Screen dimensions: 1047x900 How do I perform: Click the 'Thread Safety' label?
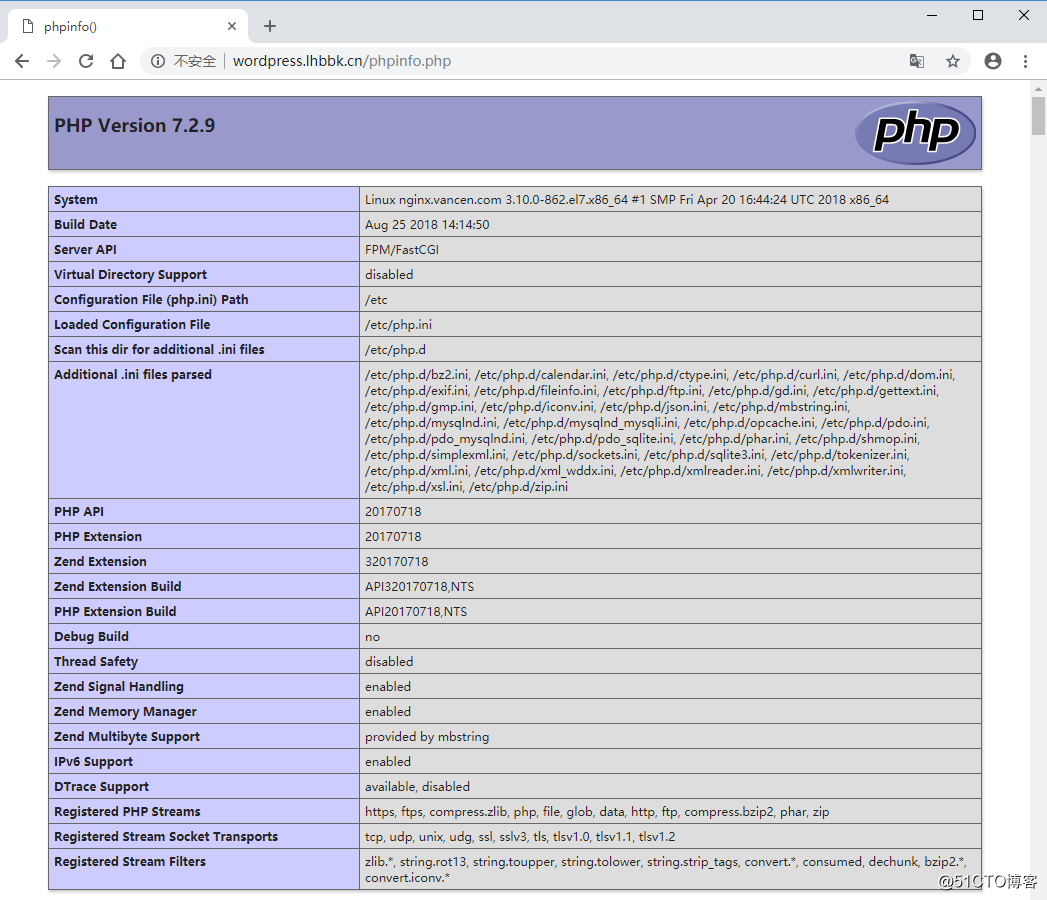tap(95, 662)
